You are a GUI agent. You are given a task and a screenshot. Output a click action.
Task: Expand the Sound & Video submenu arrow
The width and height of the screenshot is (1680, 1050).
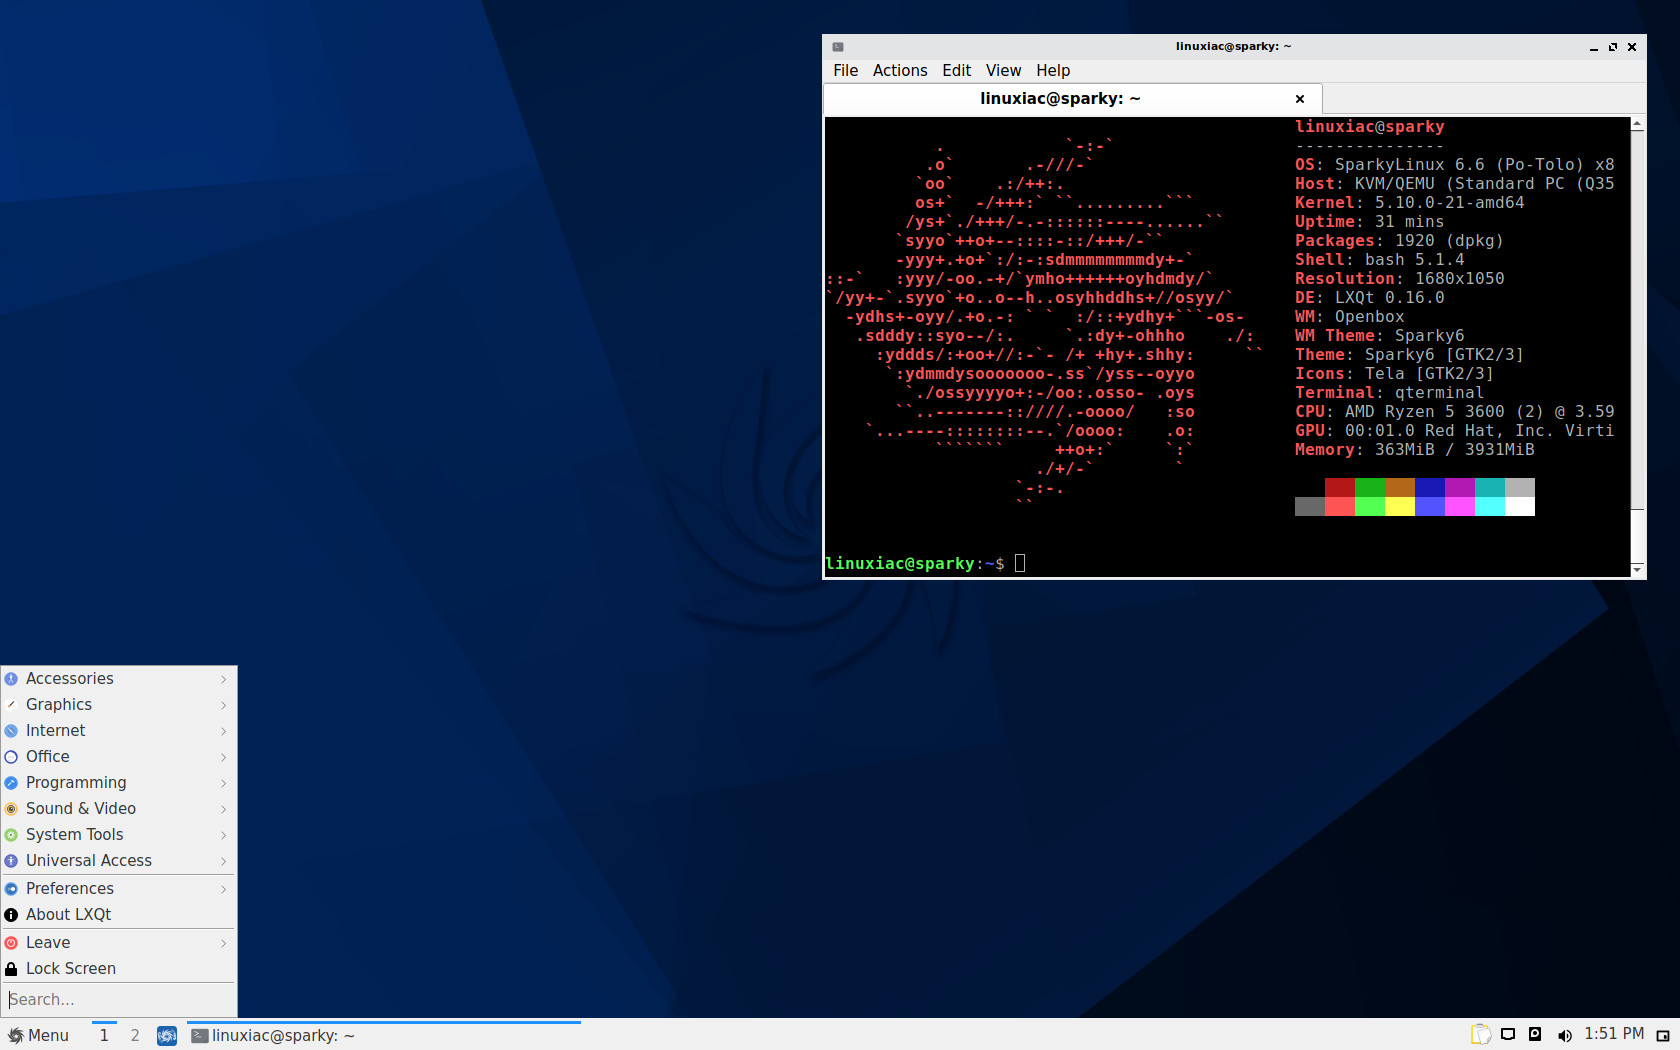point(224,809)
